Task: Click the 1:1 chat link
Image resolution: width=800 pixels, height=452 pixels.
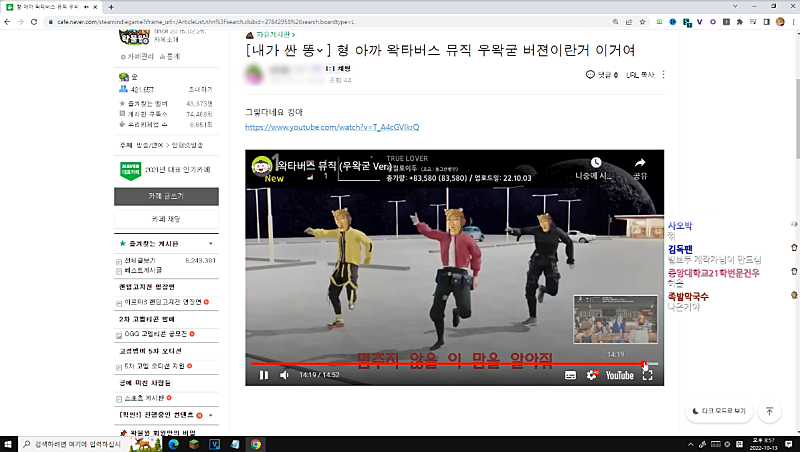Action: (x=338, y=68)
